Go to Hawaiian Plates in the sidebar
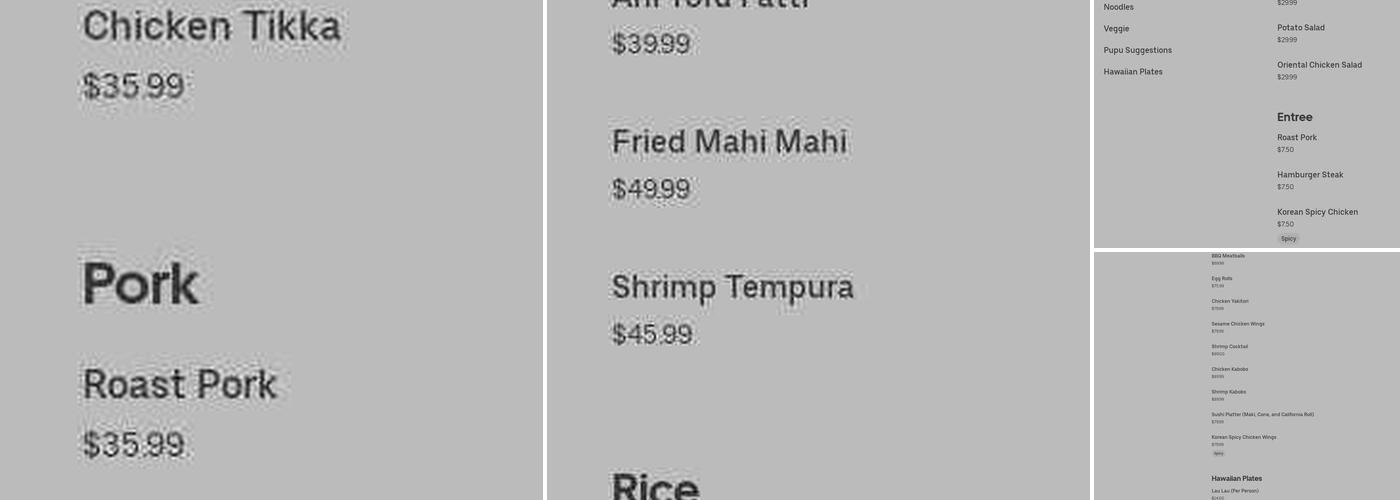1400x500 pixels. coord(1133,72)
